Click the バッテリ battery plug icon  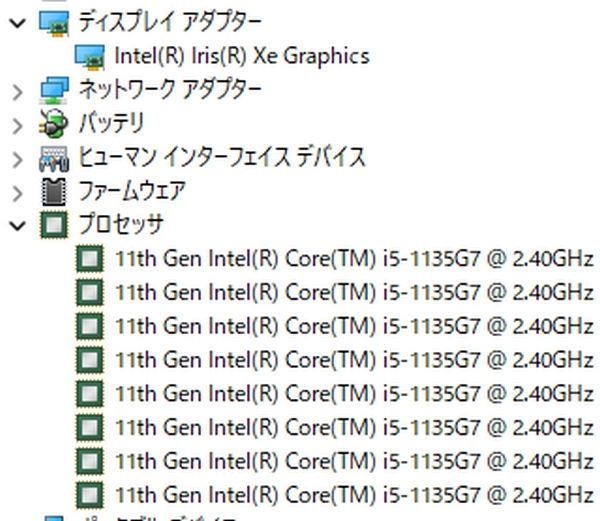click(54, 123)
